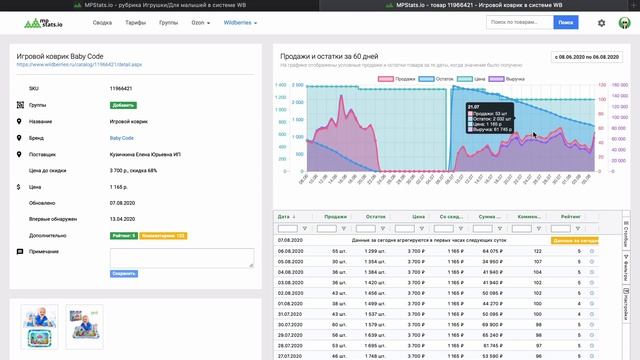Click the yellow Данные за сегодня button
This screenshot has width=640, height=360.
tap(575, 241)
